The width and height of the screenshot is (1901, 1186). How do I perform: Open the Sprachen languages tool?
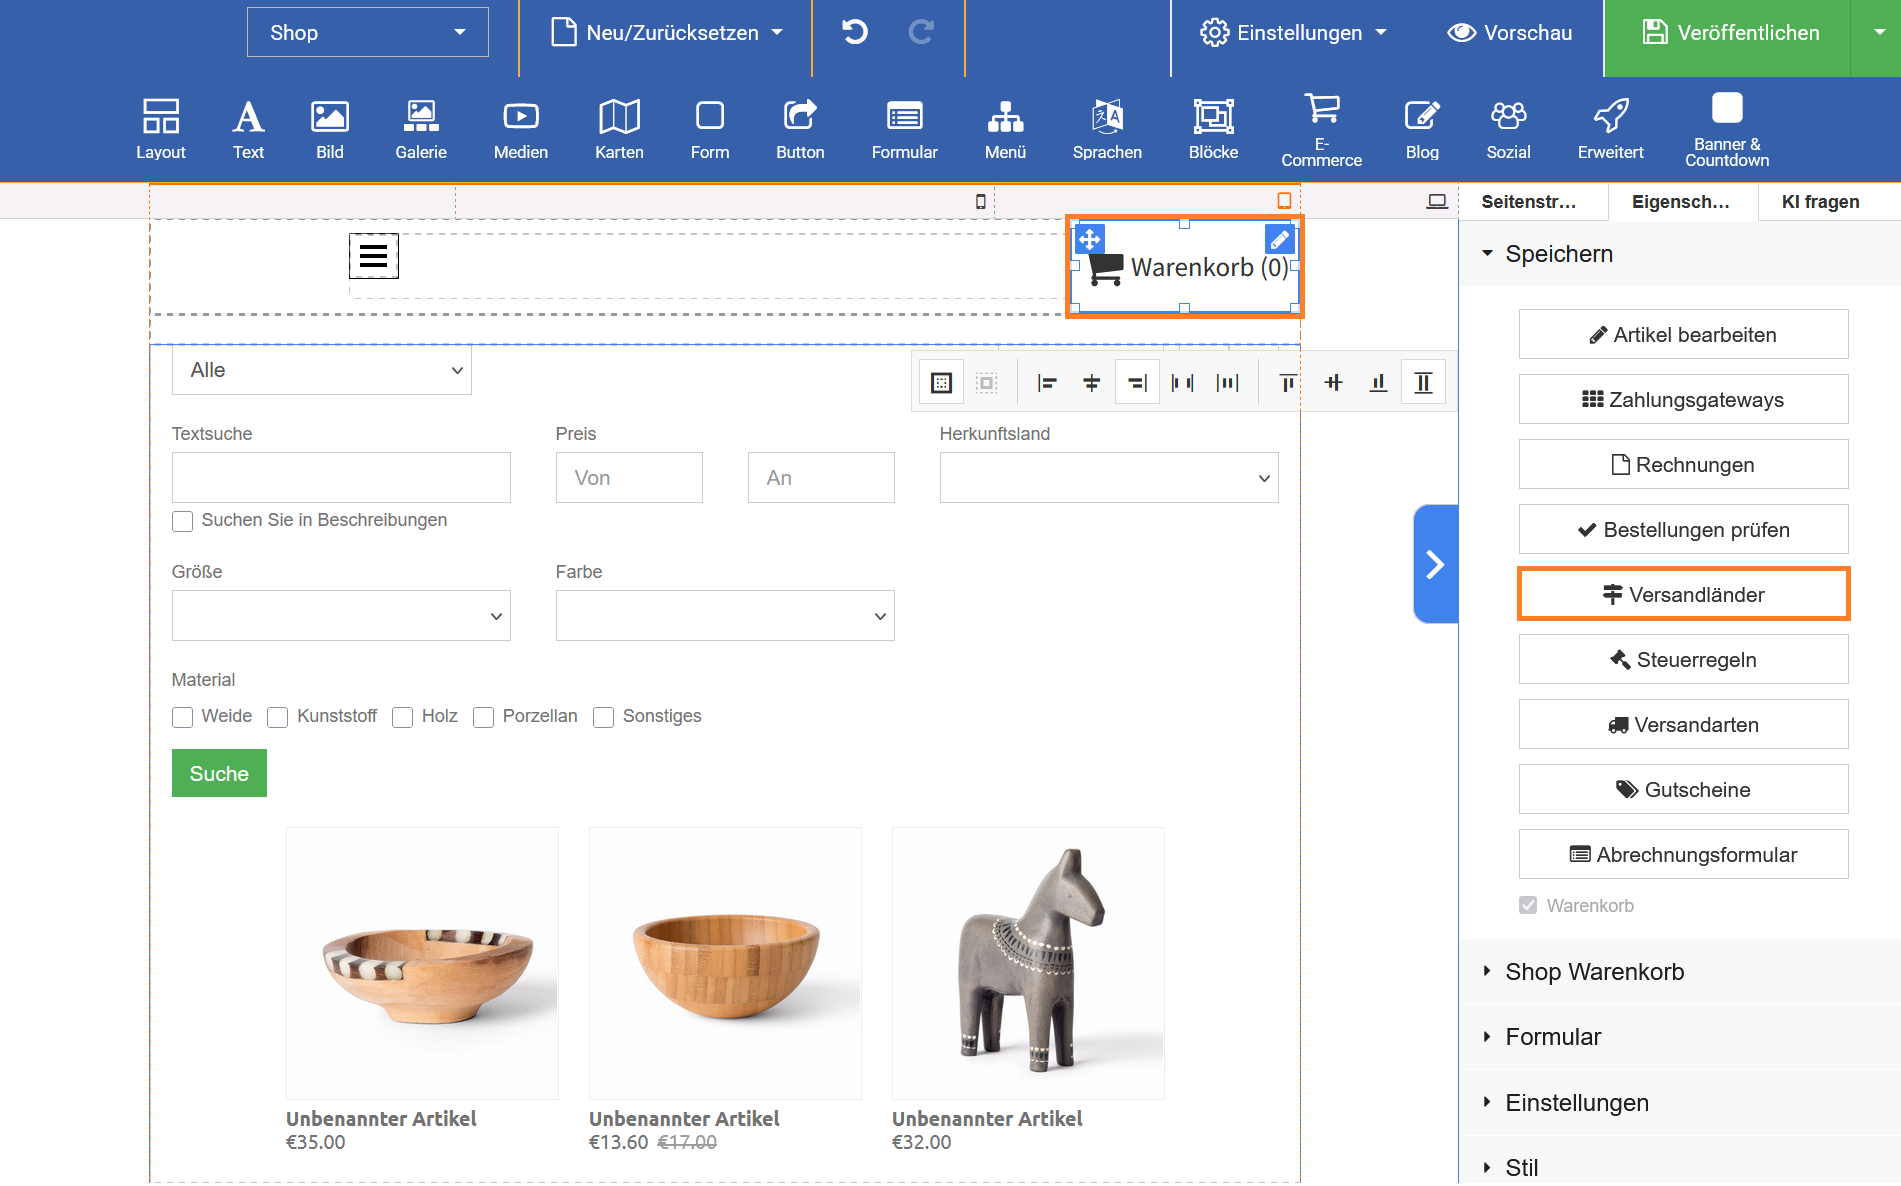[x=1107, y=130]
